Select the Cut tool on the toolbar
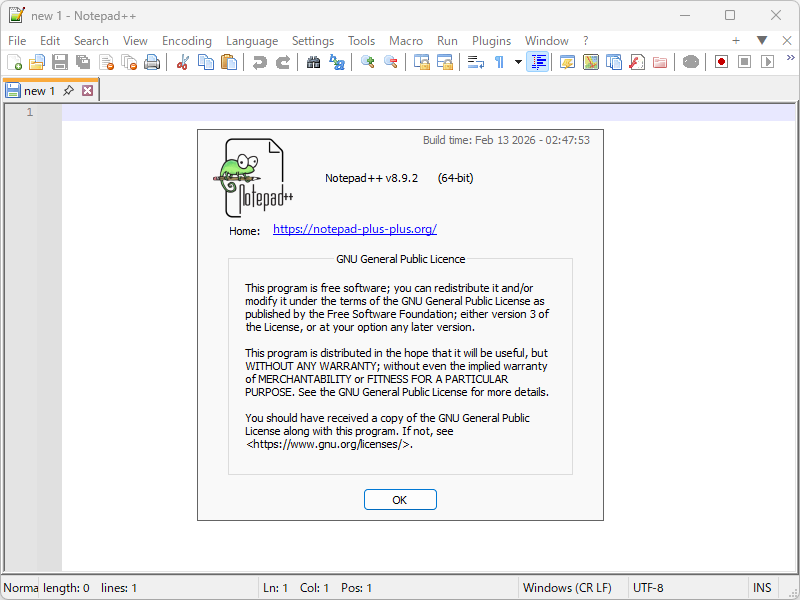800x600 pixels. 183,61
